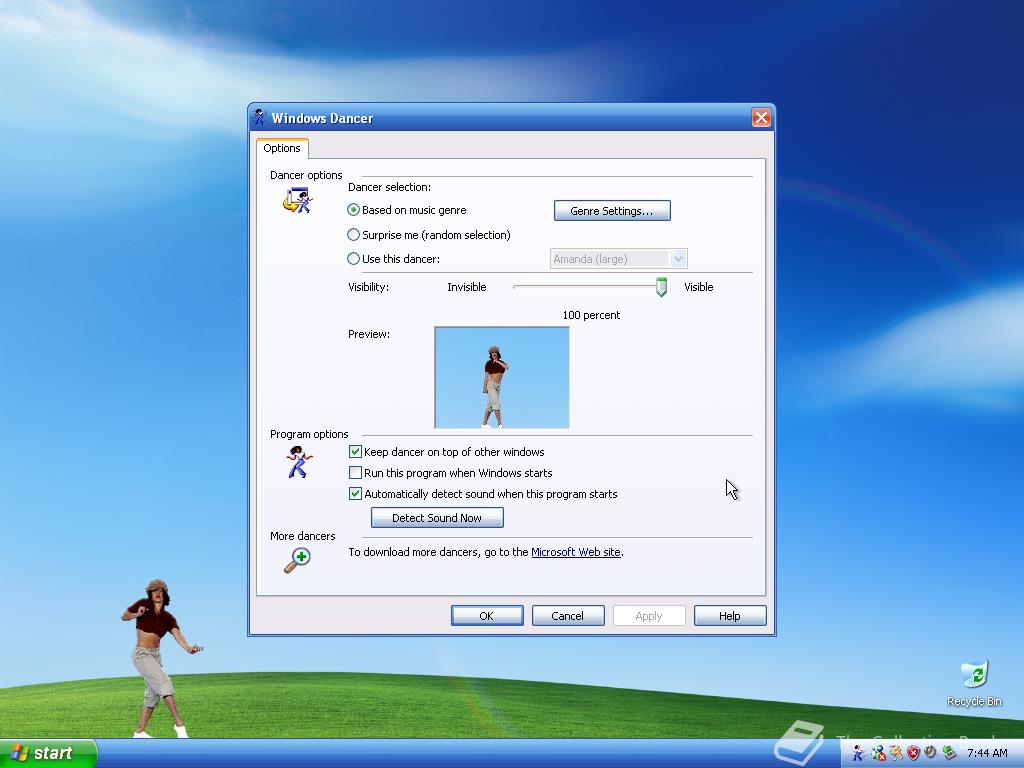Open the Recycle Bin on desktop
The height and width of the screenshot is (768, 1024).
(974, 683)
